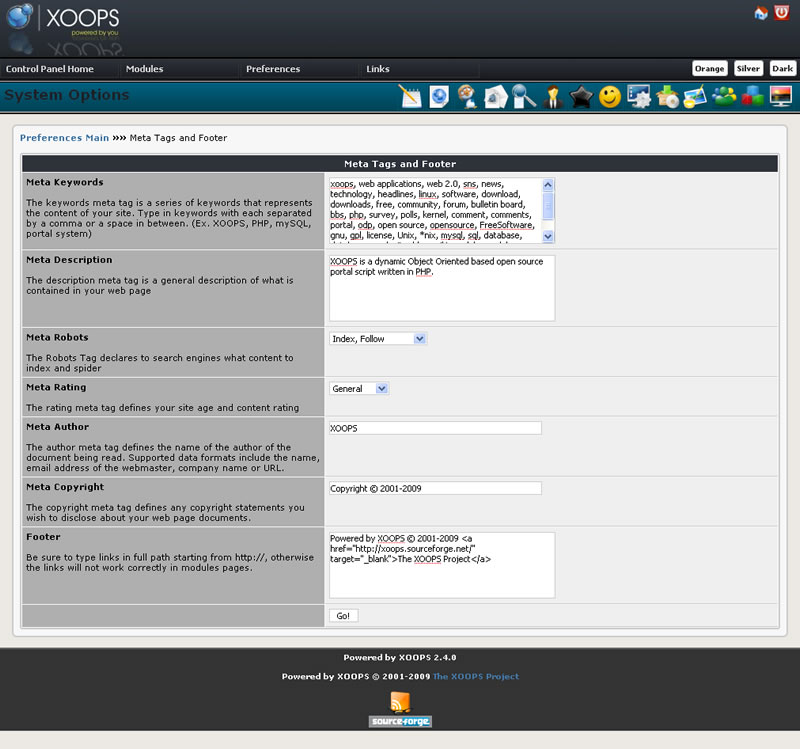Image resolution: width=800 pixels, height=749 pixels.
Task: Click the SourceForge logo badge
Action: (400, 721)
